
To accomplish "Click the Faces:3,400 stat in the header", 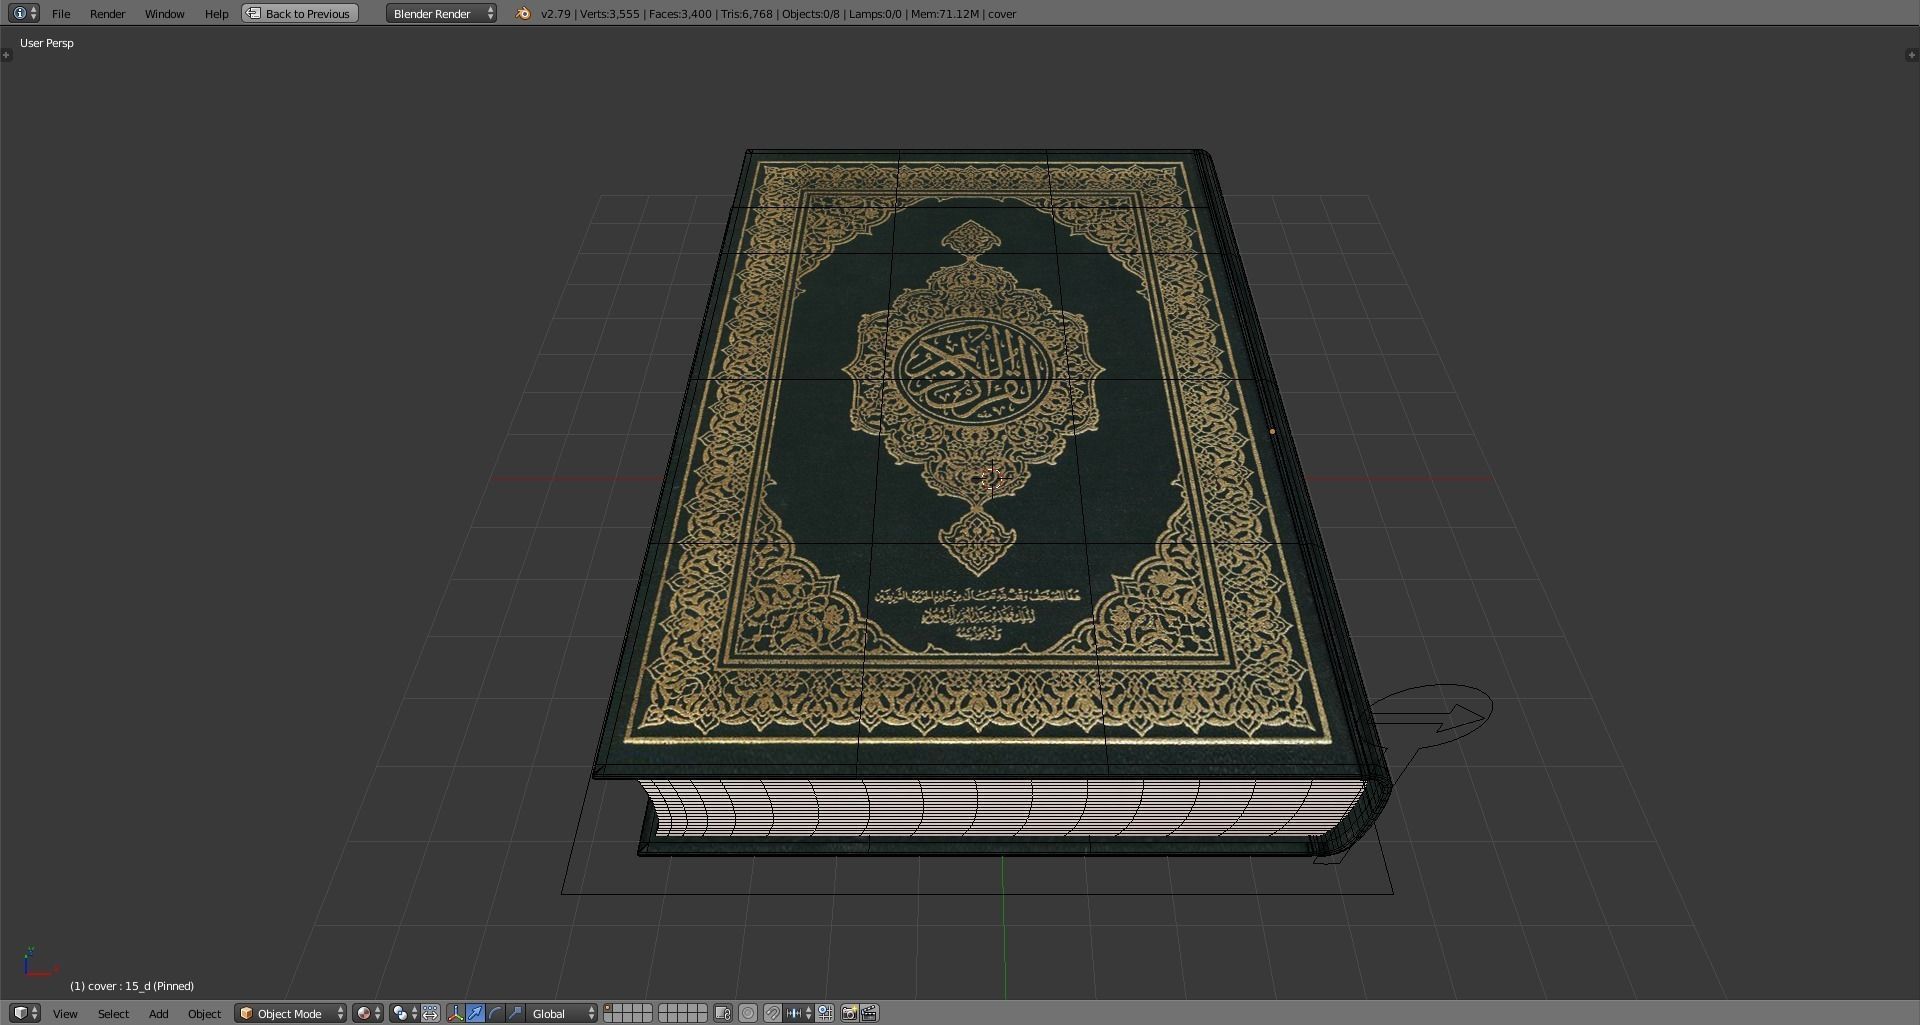I will (x=680, y=14).
